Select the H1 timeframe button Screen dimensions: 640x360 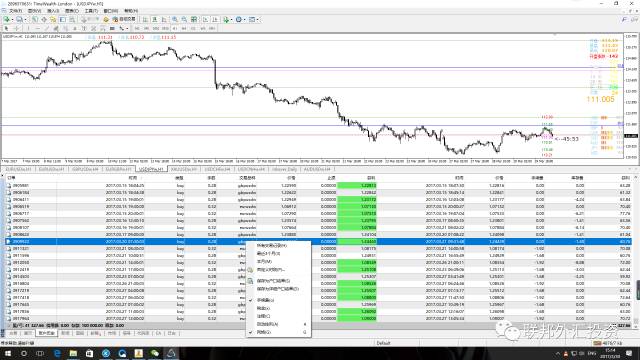(x=175, y=28)
